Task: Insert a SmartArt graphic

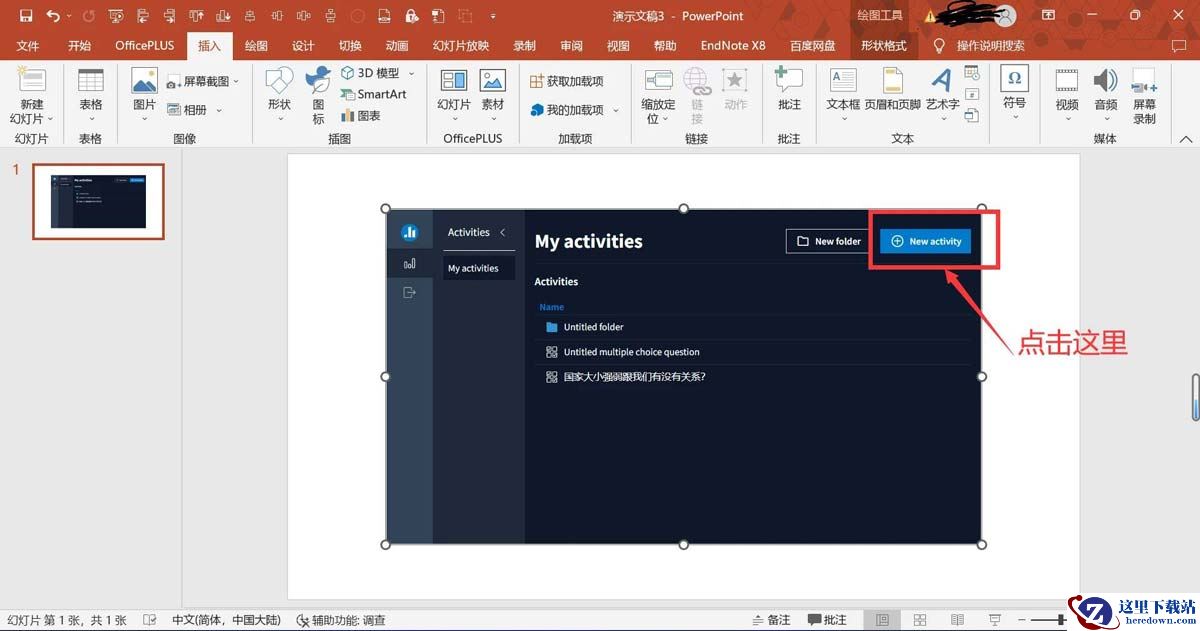Action: click(373, 94)
